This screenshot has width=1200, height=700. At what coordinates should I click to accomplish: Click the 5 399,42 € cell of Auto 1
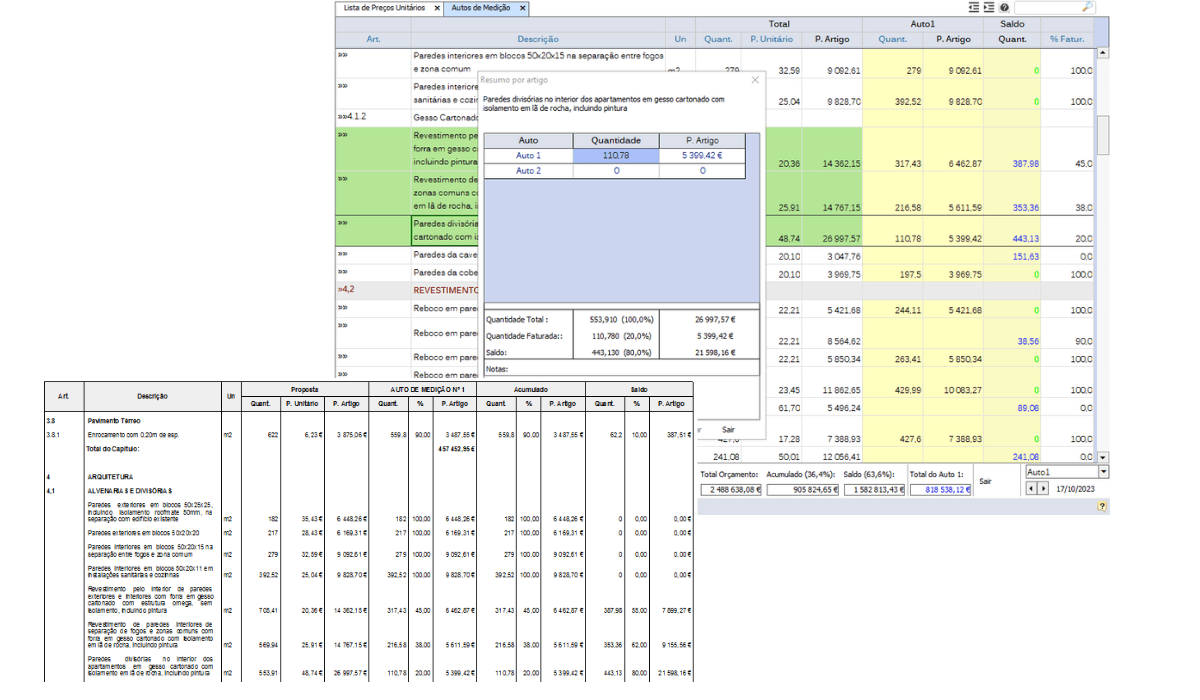[702, 155]
